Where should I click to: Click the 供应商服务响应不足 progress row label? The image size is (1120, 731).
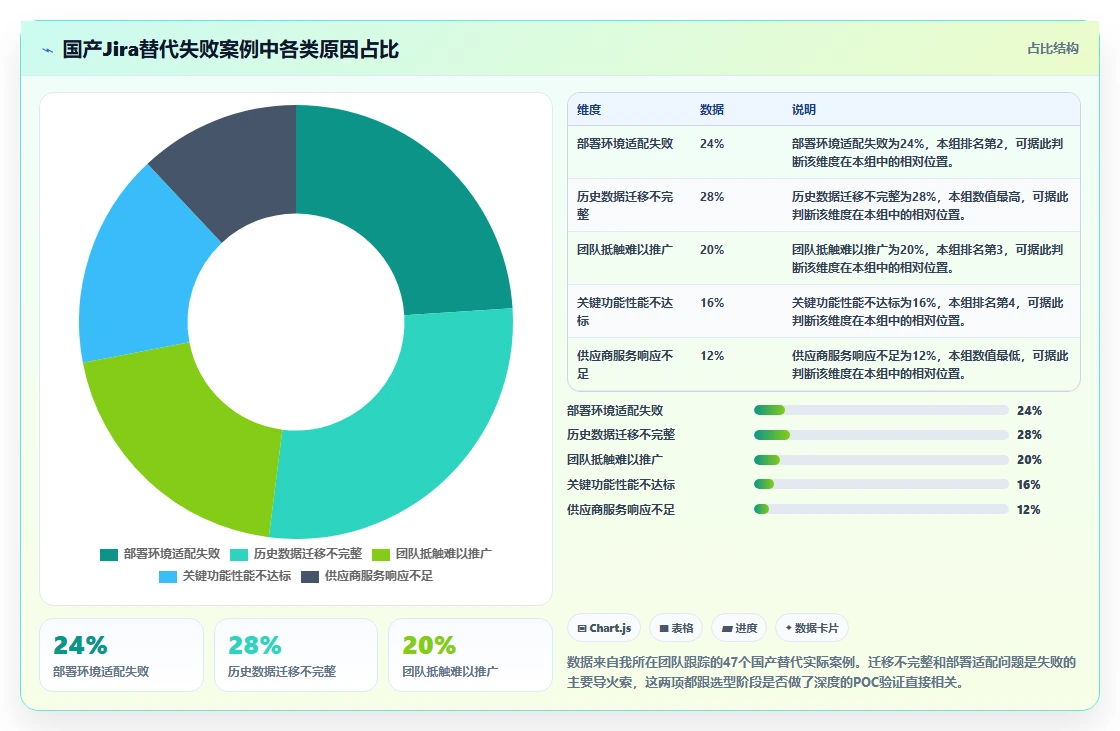point(621,509)
